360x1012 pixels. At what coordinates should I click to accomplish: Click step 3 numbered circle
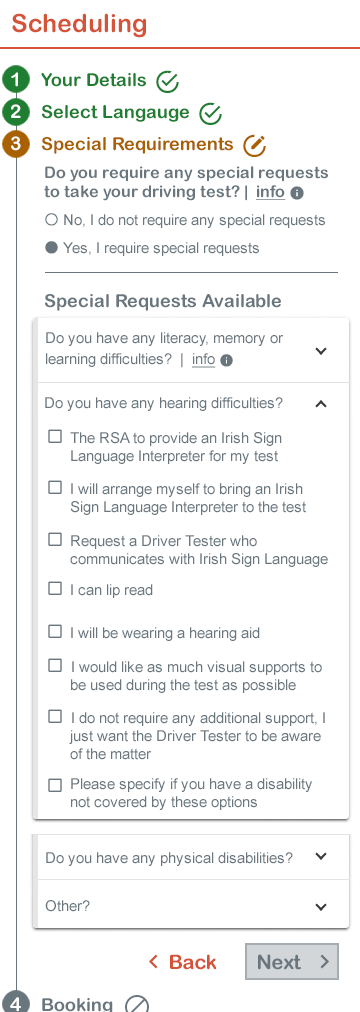point(15,144)
